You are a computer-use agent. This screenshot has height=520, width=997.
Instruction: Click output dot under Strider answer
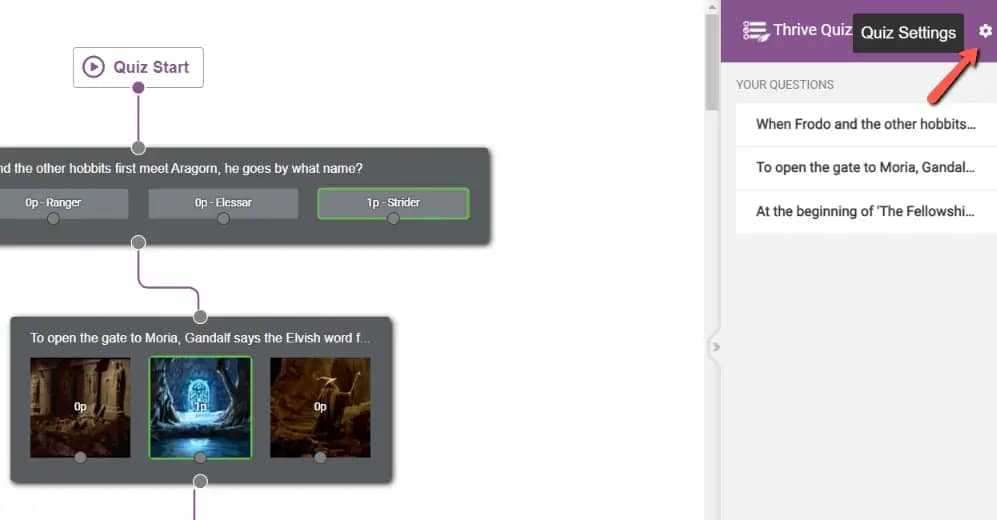(x=393, y=219)
